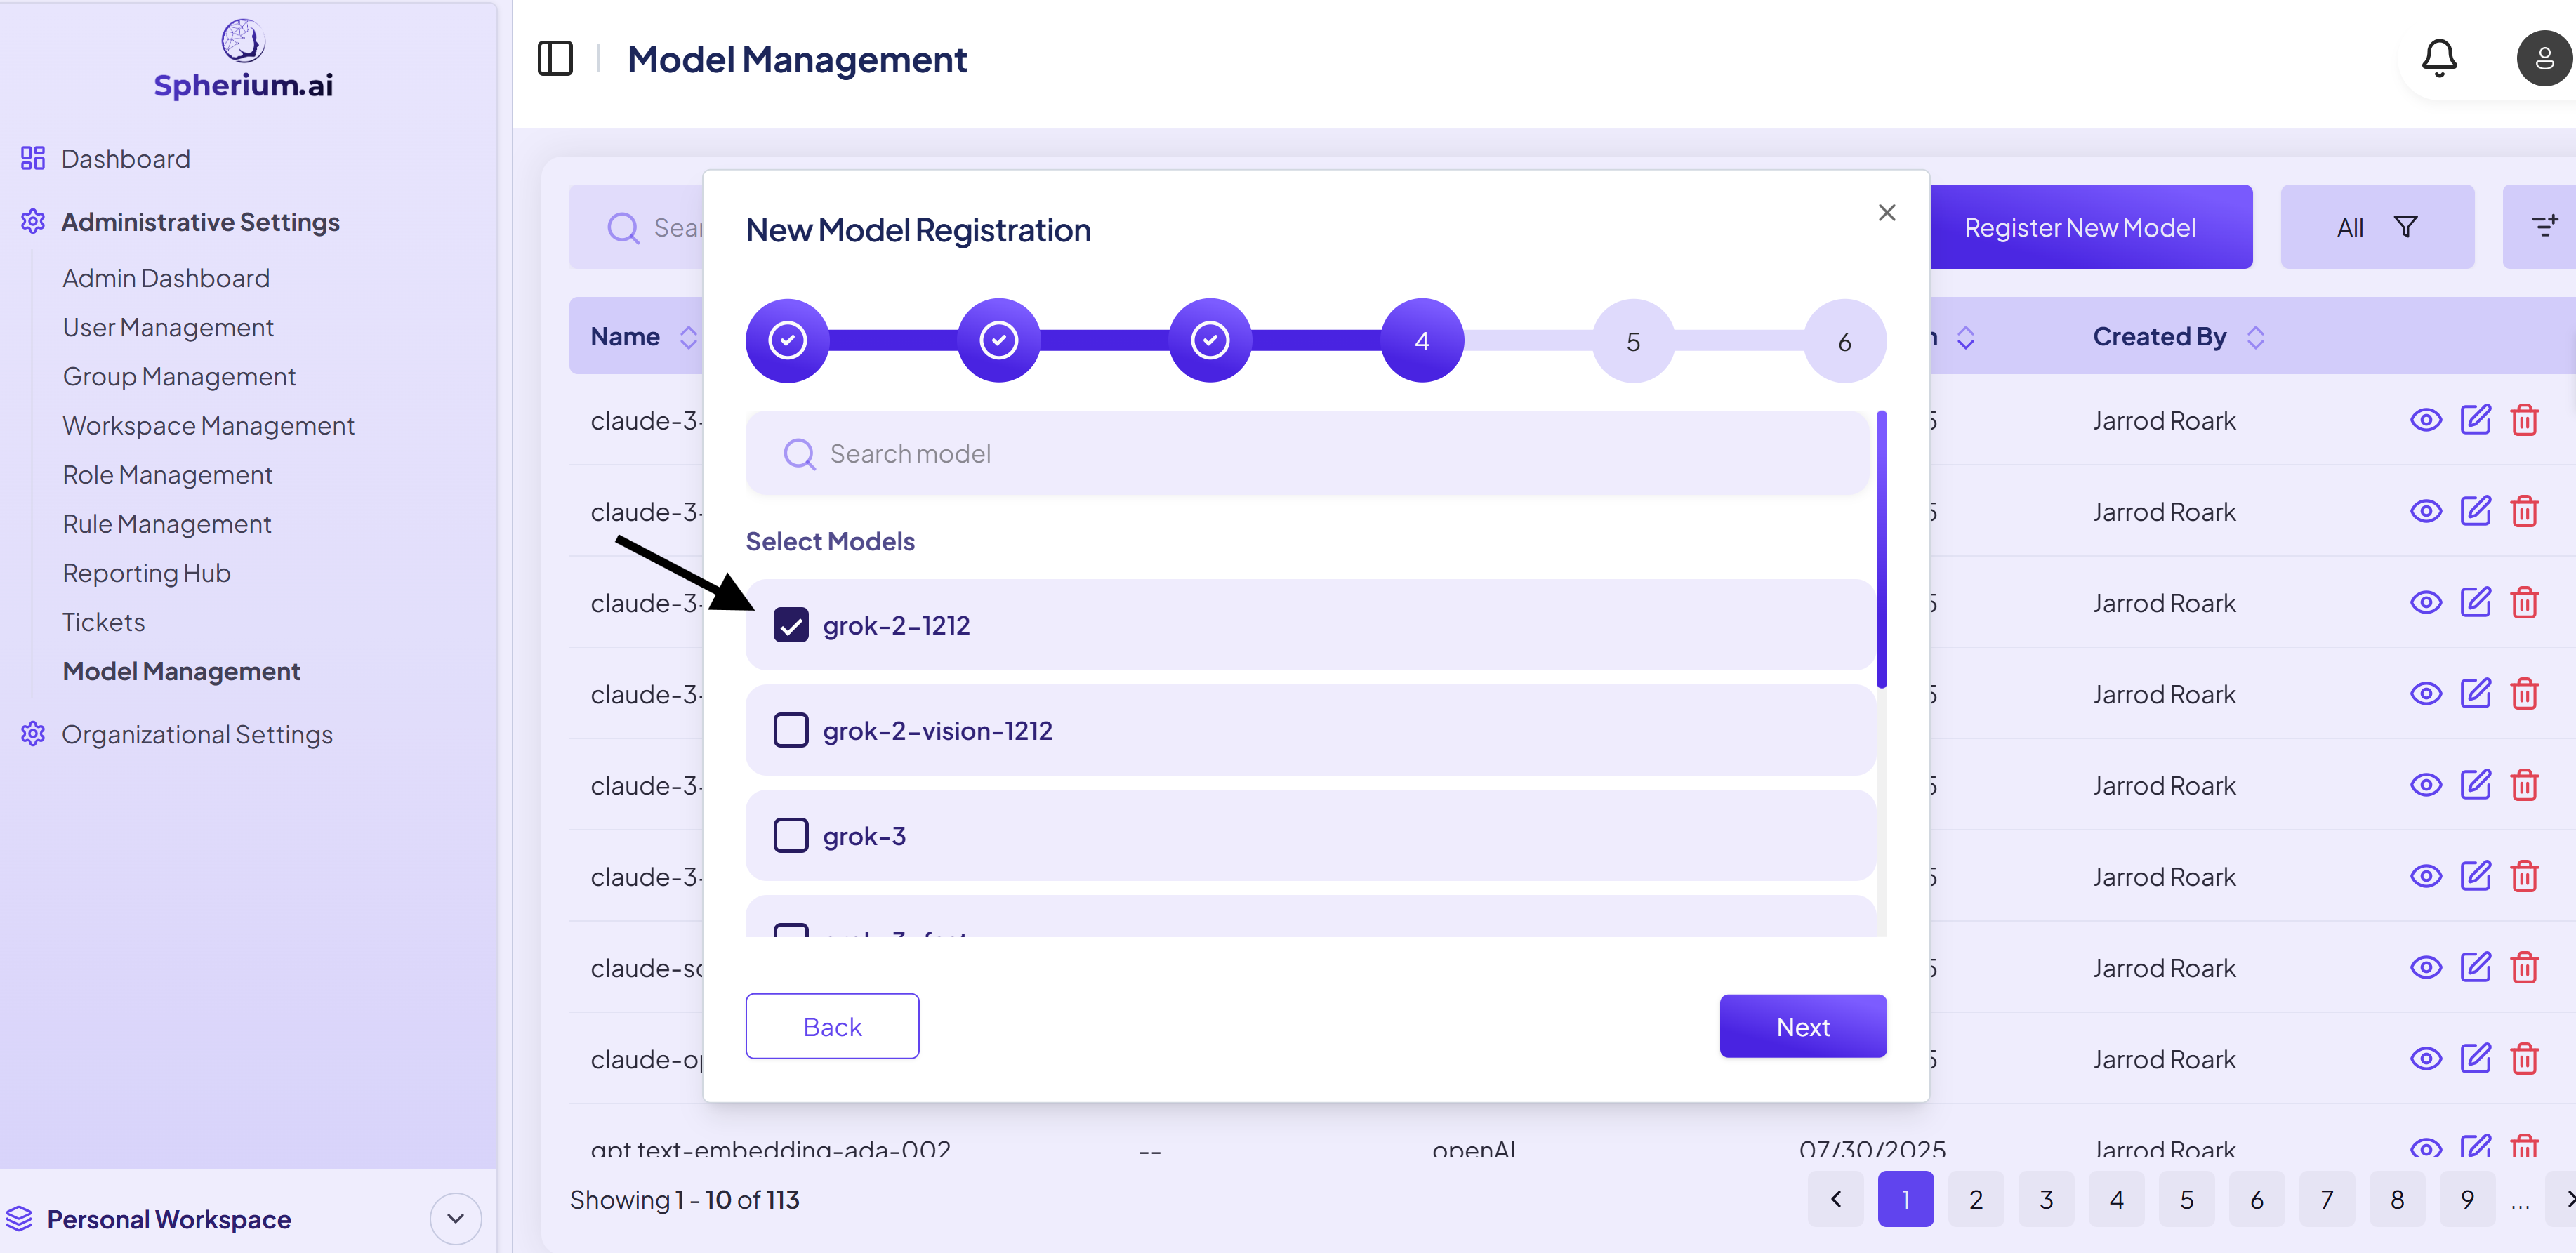
Task: Open User Management in sidebar
Action: [167, 327]
